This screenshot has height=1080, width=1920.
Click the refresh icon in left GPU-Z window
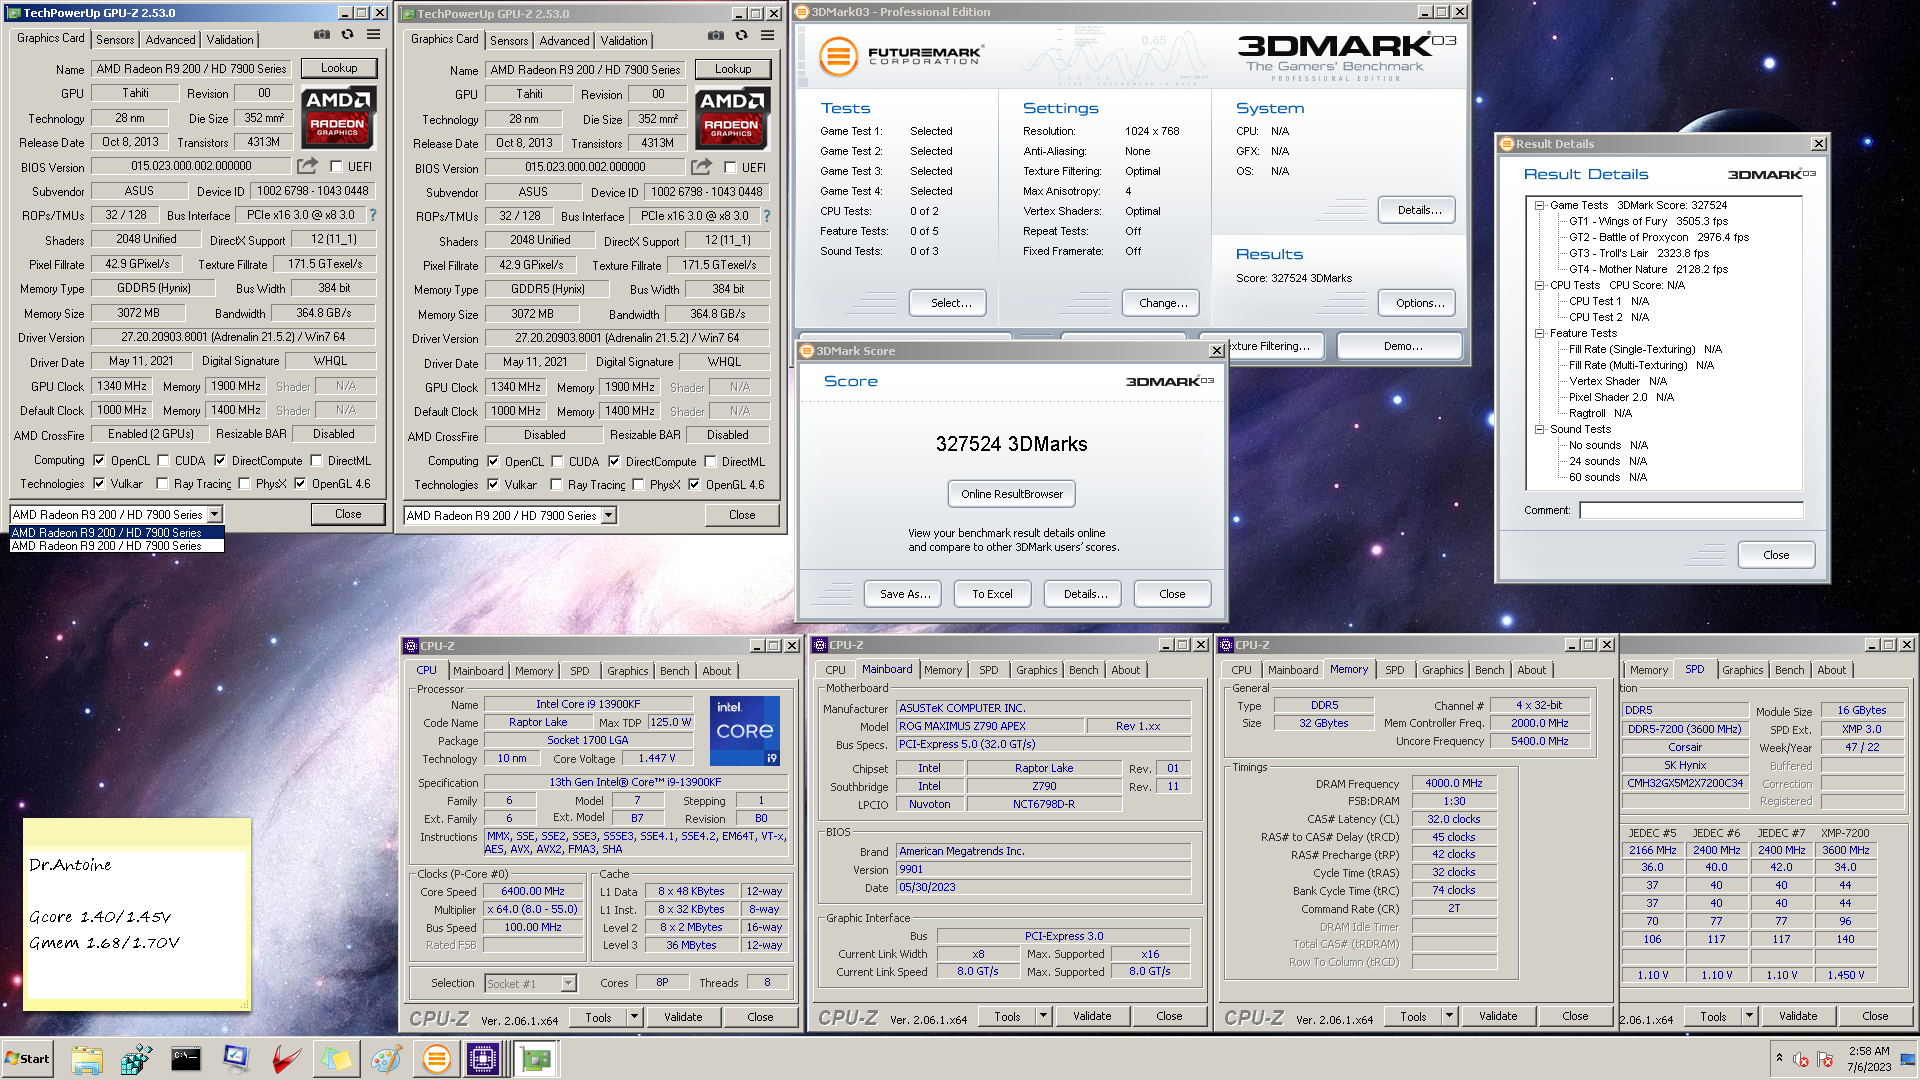[347, 35]
